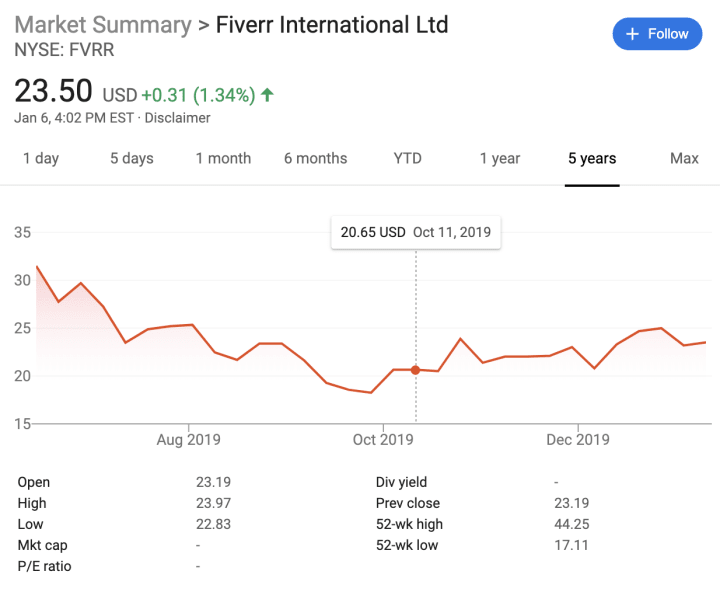720x599 pixels.
Task: Click the 52-wk high value 44.25
Action: (572, 524)
